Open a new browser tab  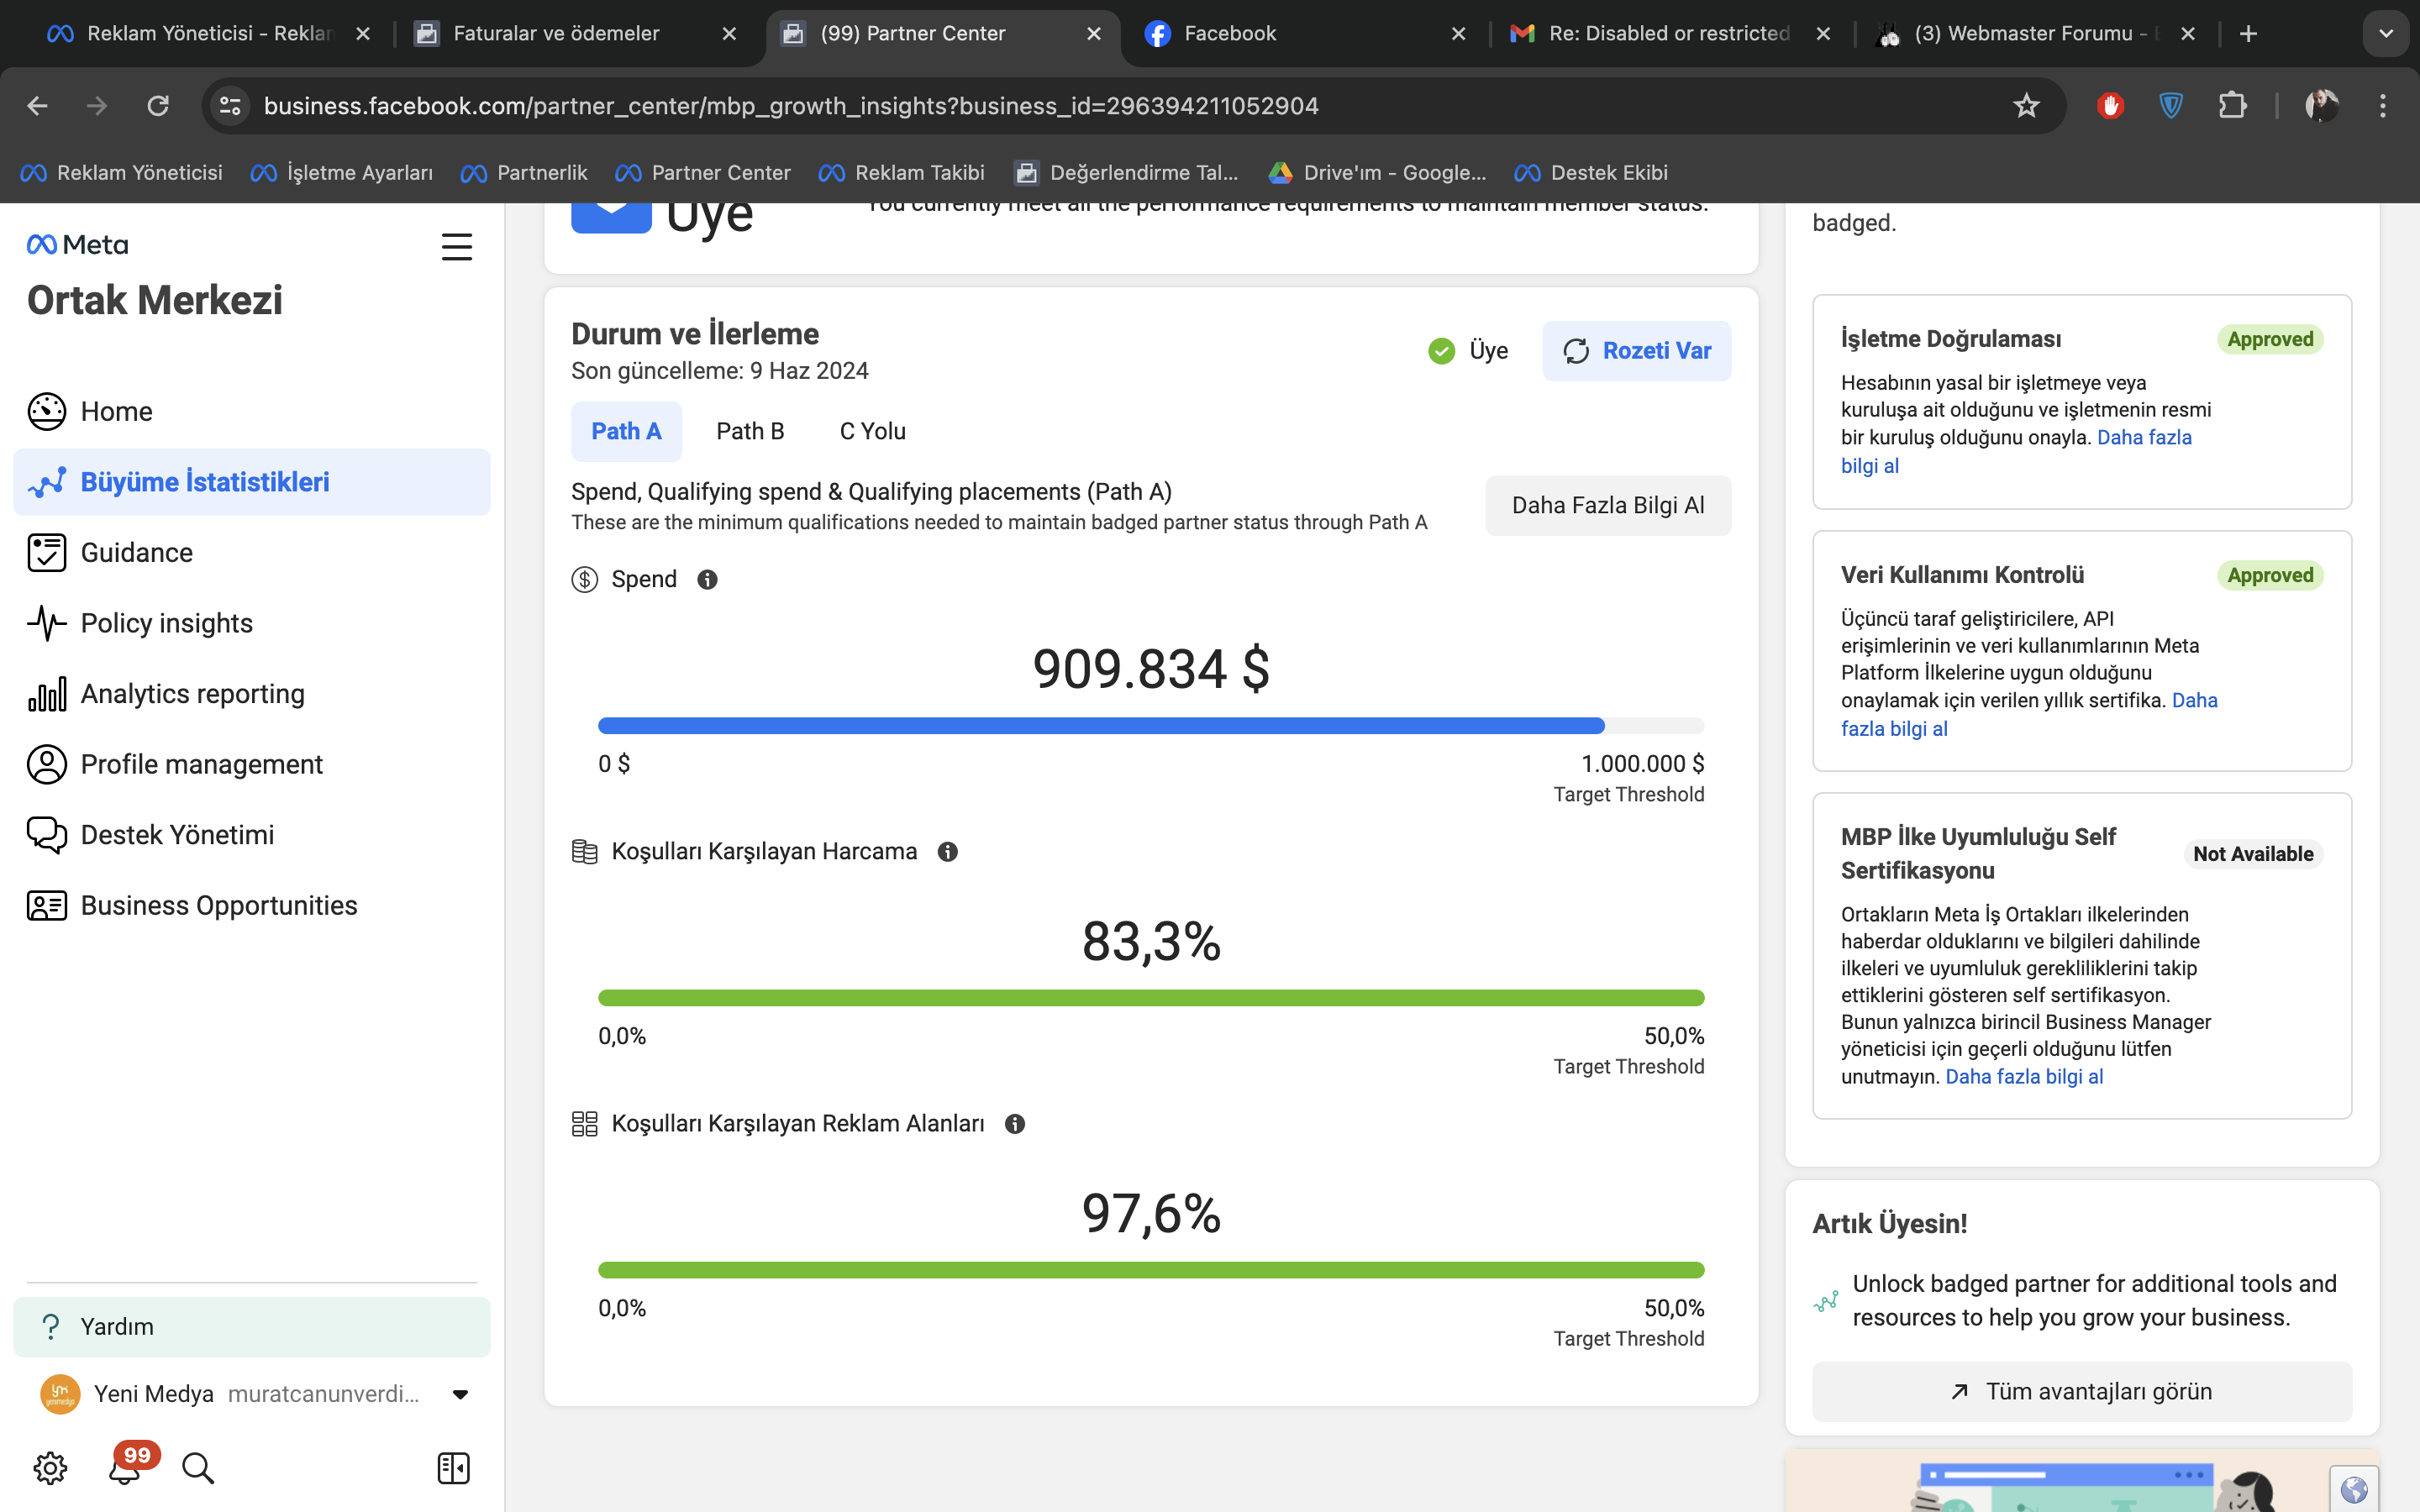pos(2248,33)
